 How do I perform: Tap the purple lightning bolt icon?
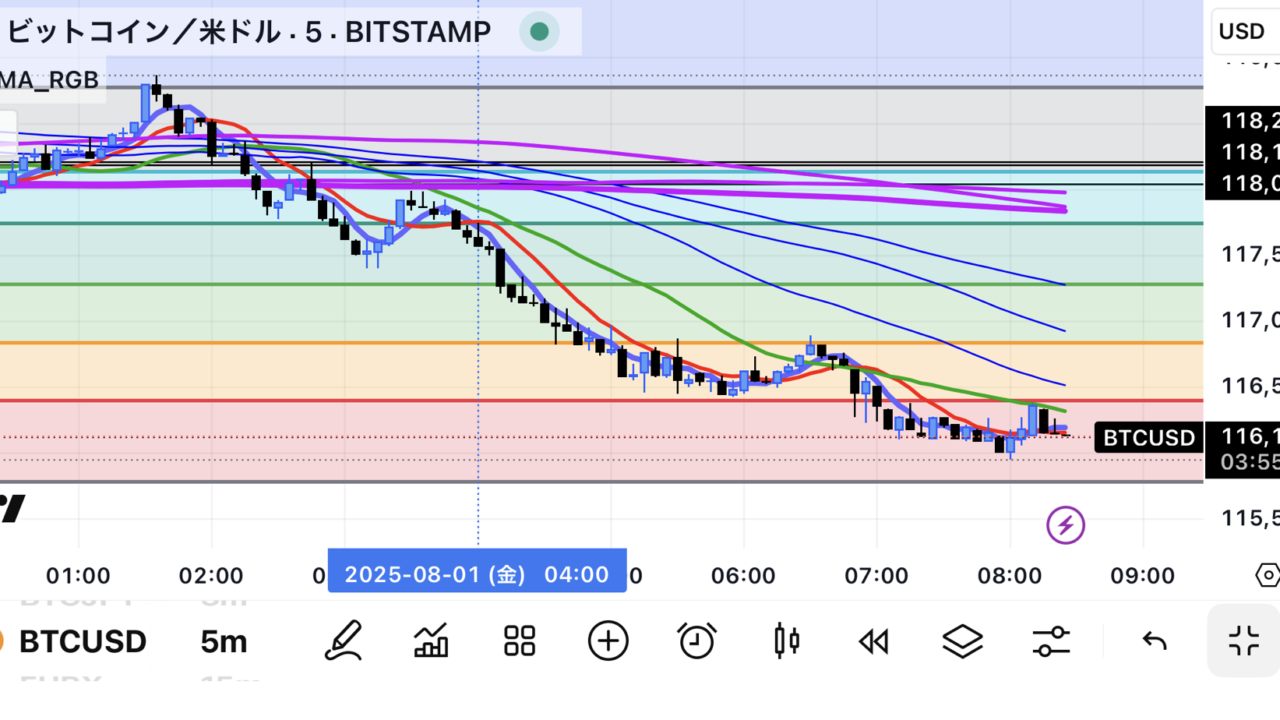pos(1065,524)
